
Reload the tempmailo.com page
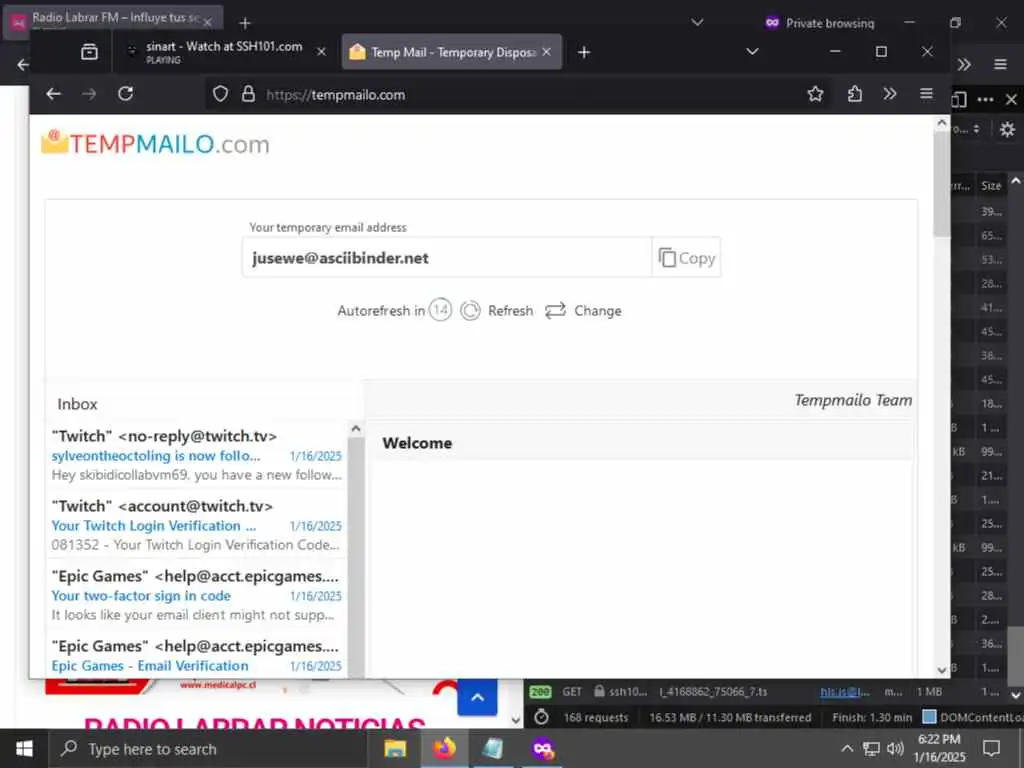click(125, 94)
